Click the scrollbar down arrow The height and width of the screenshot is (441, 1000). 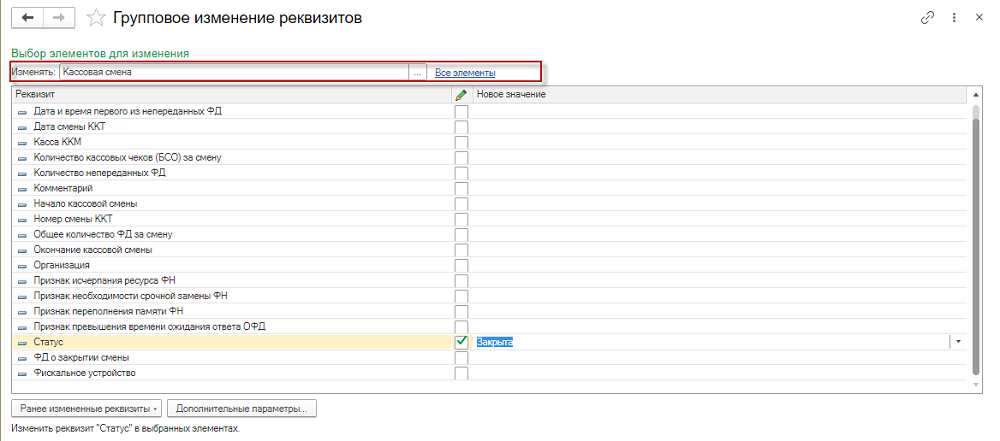coord(974,385)
